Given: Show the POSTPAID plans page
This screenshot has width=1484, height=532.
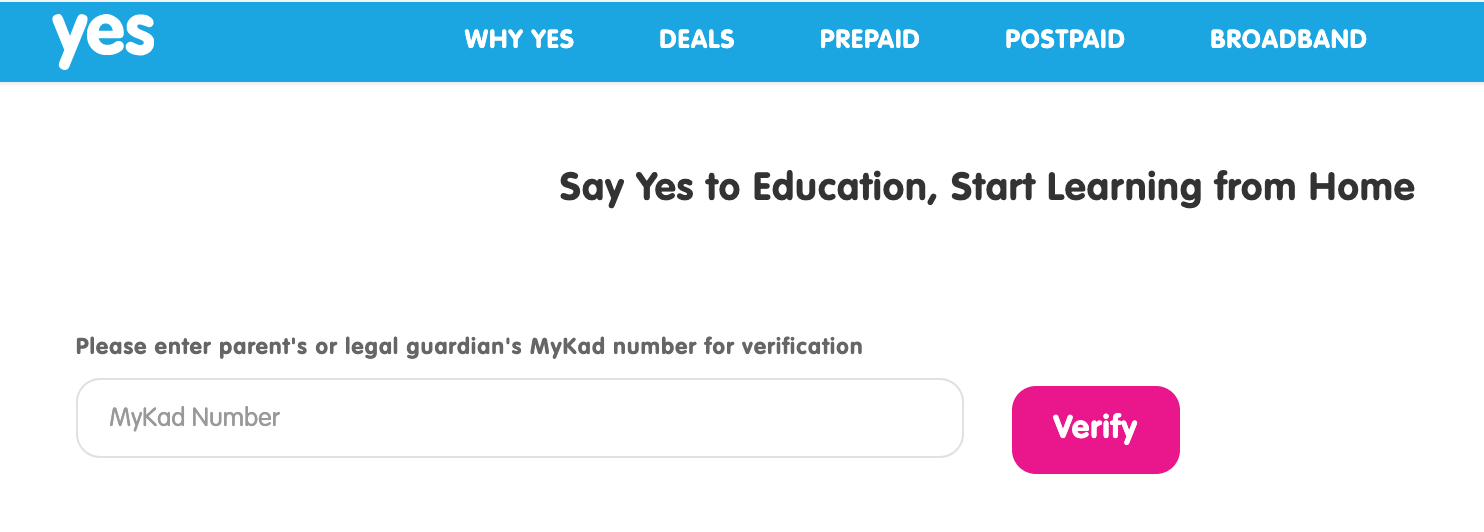Looking at the screenshot, I should point(1065,40).
